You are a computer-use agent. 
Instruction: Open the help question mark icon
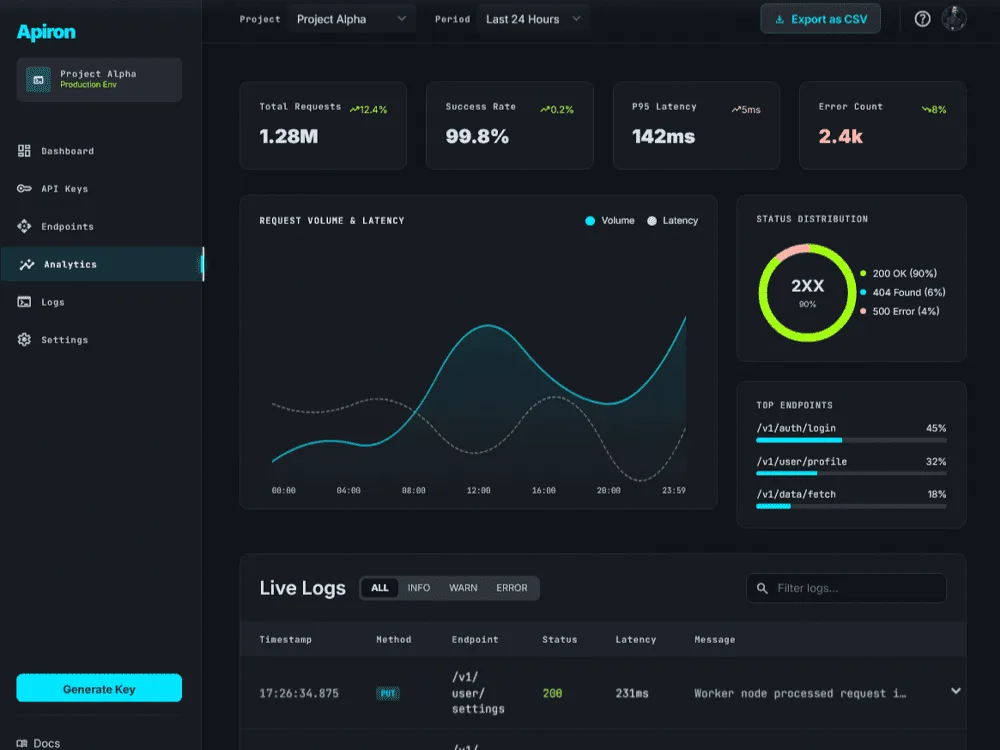click(922, 19)
